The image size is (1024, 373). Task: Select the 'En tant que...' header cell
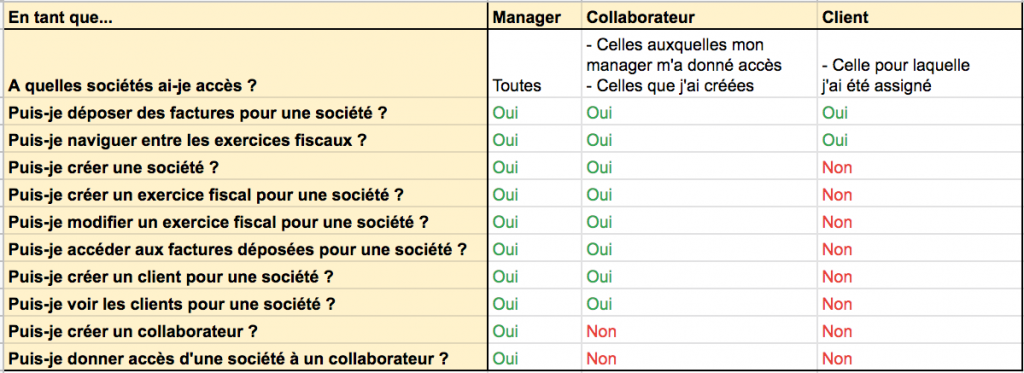click(246, 18)
